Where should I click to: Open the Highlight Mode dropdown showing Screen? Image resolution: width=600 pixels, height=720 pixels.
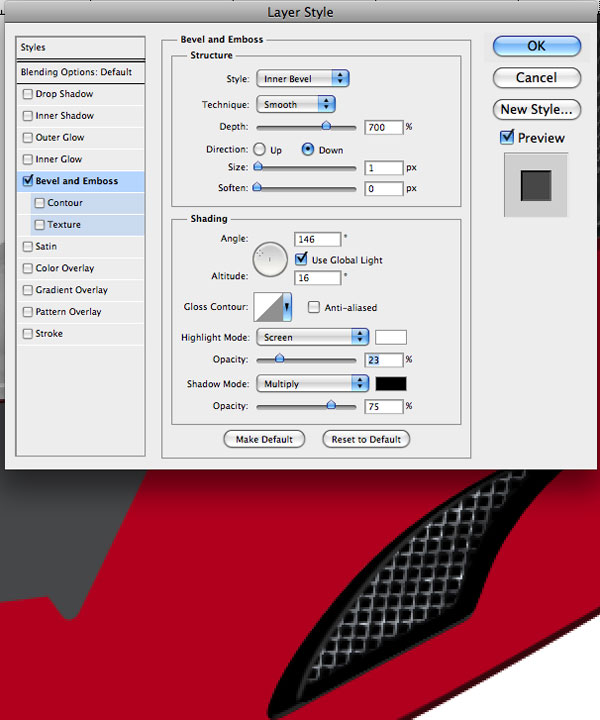(313, 337)
